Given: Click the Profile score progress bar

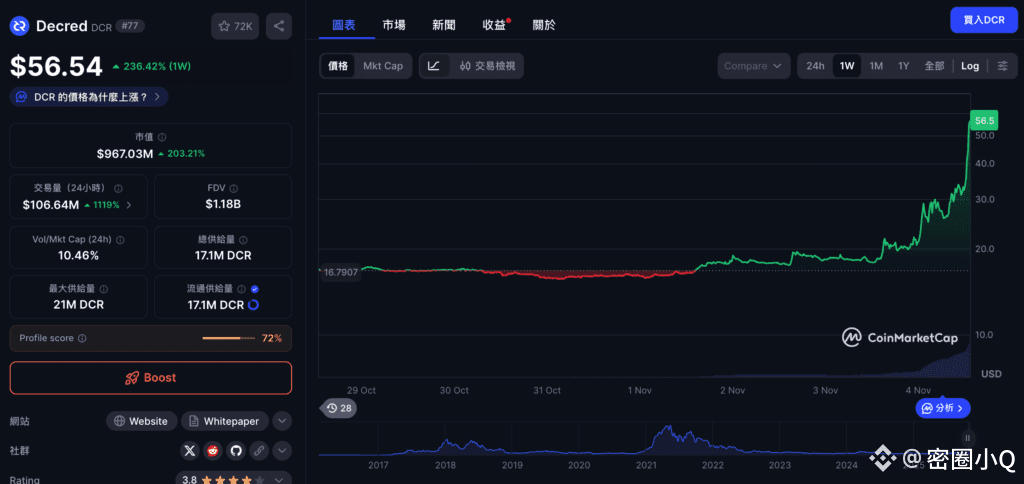Looking at the screenshot, I should [228, 339].
